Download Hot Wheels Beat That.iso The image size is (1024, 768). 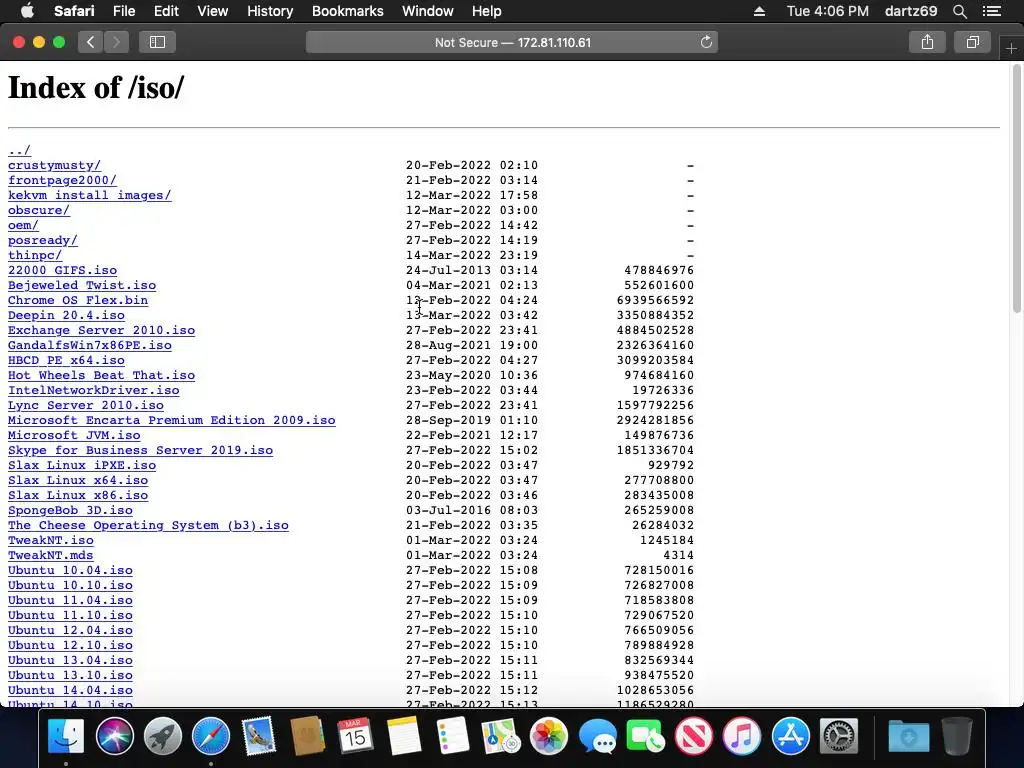tap(101, 376)
